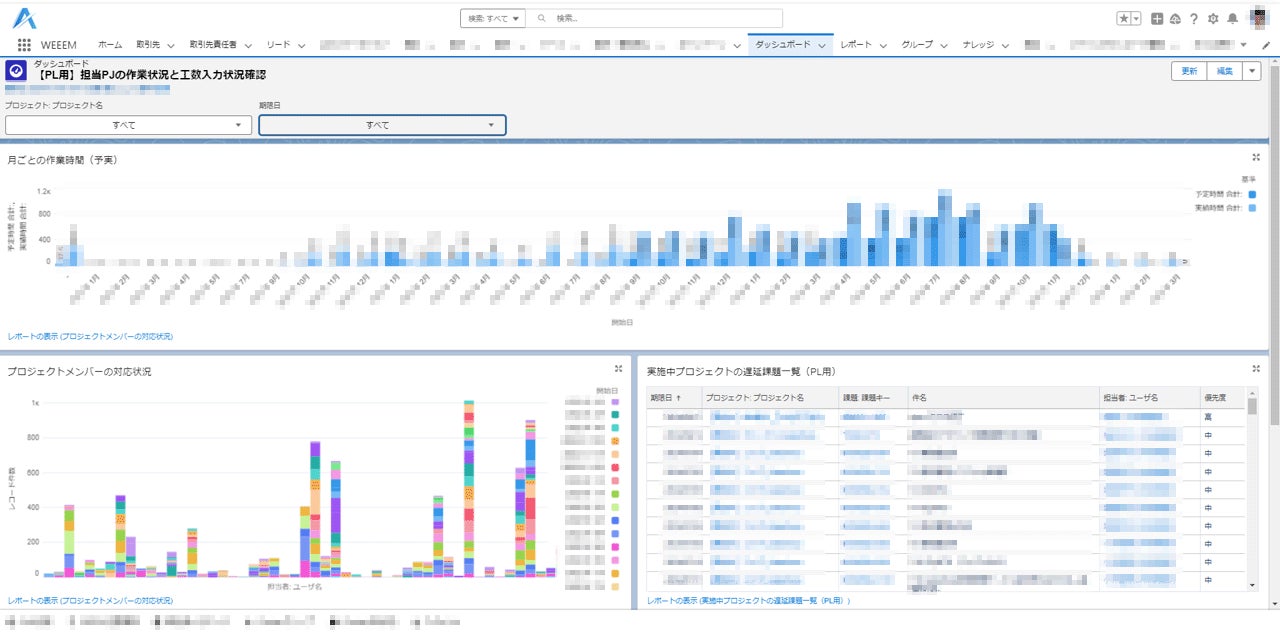This screenshot has height=632, width=1280.
Task: Click the 更新 button
Action: click(1189, 71)
